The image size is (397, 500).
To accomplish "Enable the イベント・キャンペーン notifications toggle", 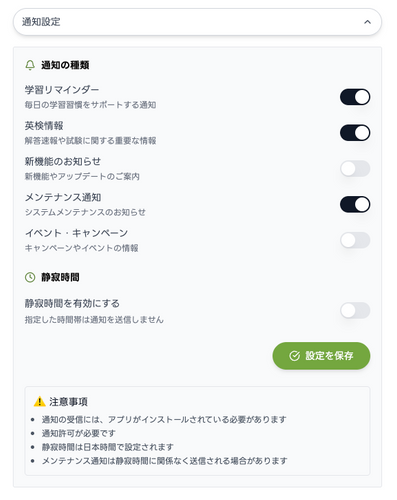I will tap(355, 240).
